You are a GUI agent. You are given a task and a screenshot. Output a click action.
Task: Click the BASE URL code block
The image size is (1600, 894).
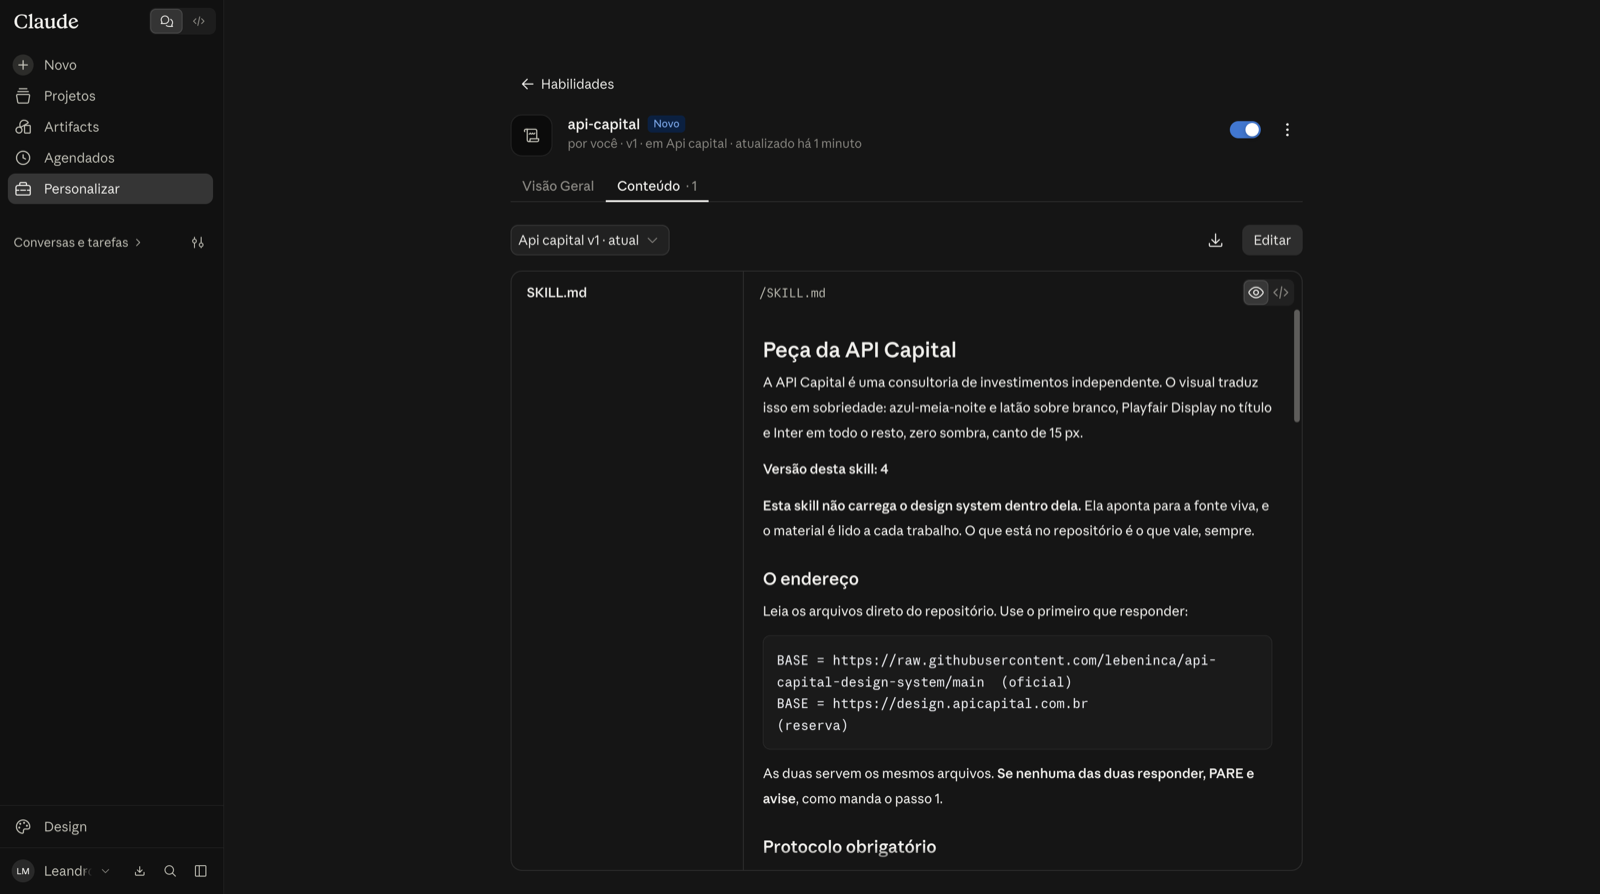(x=1017, y=693)
